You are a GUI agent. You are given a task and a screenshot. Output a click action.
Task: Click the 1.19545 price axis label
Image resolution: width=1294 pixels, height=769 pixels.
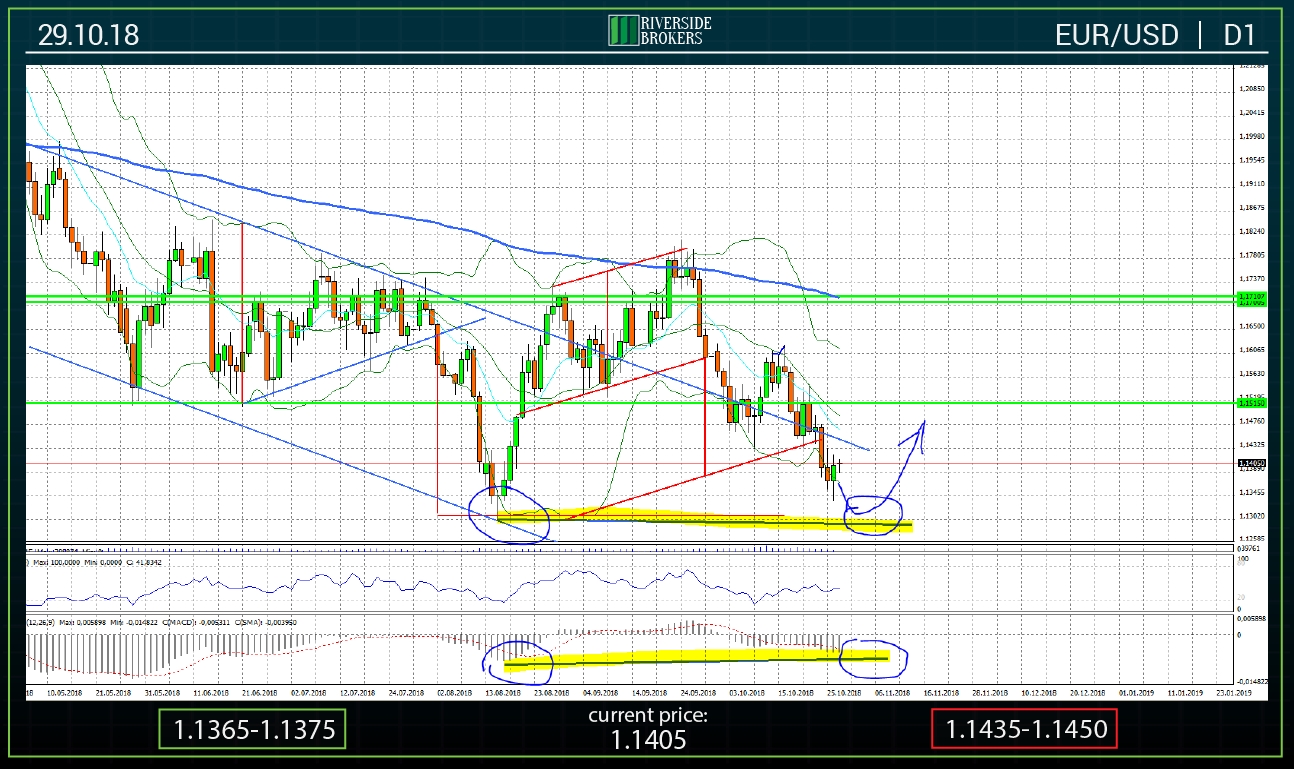coord(1251,160)
